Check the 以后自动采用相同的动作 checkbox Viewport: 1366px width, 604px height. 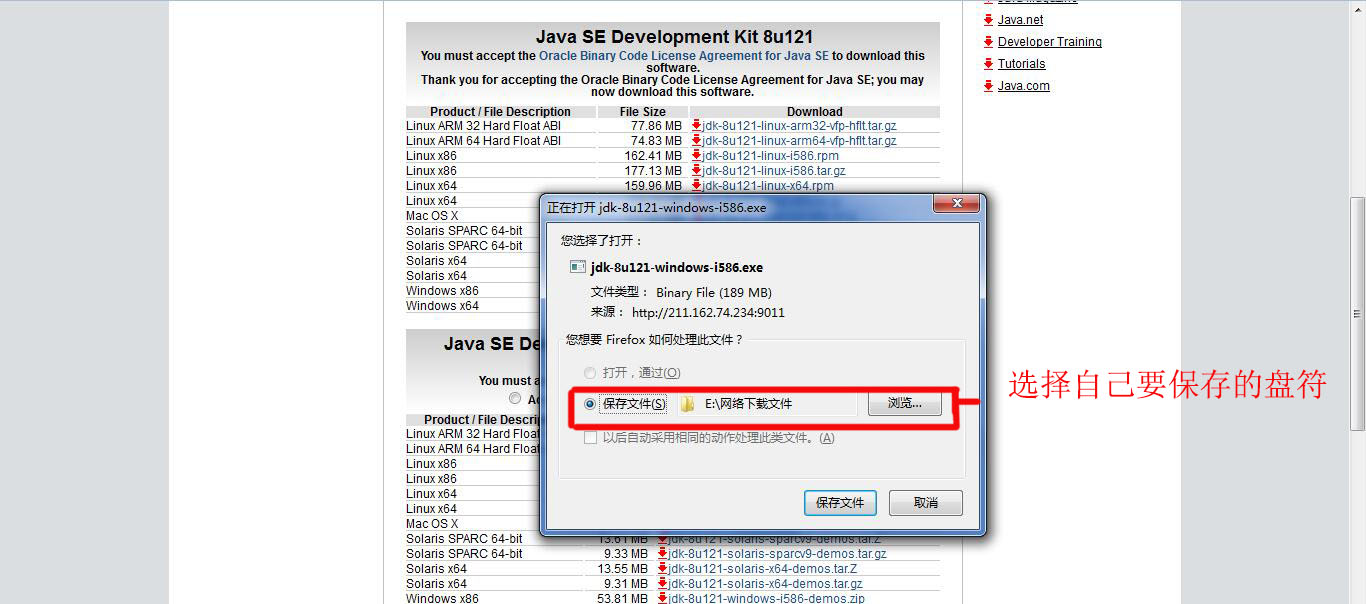pyautogui.click(x=590, y=436)
